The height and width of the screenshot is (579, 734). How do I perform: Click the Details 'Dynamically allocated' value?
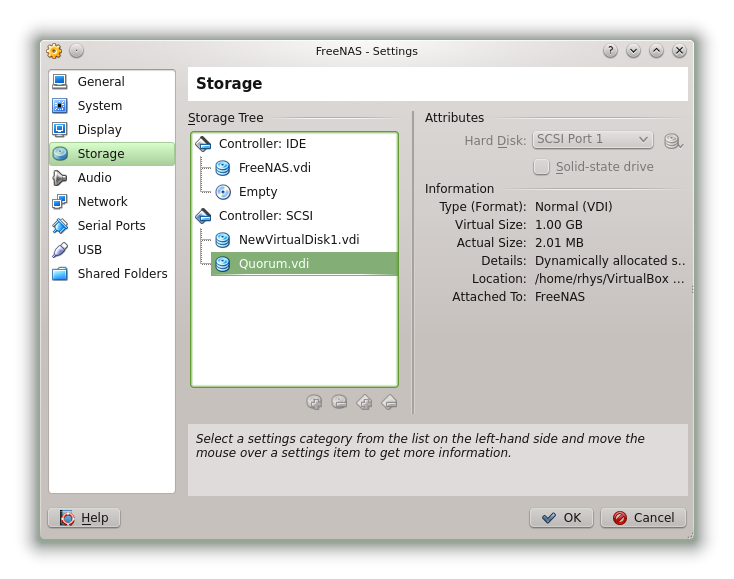point(609,261)
